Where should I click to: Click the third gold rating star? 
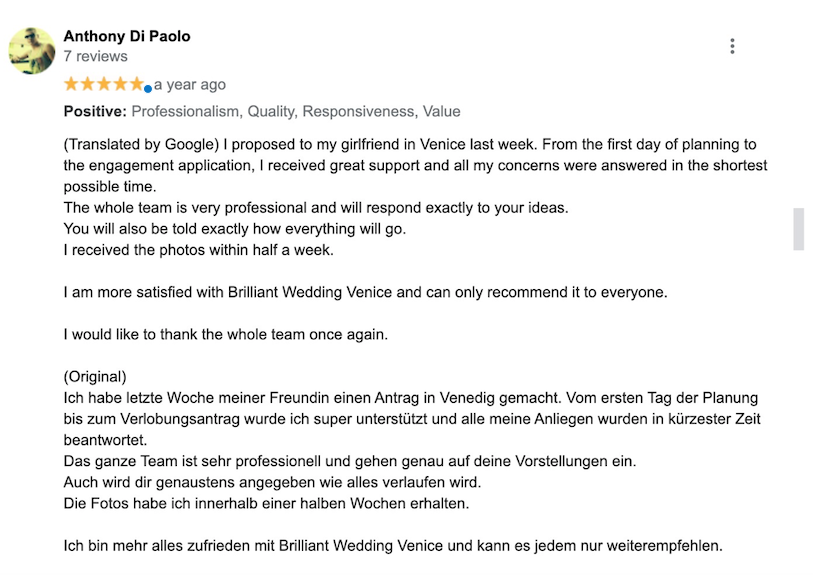[x=104, y=84]
